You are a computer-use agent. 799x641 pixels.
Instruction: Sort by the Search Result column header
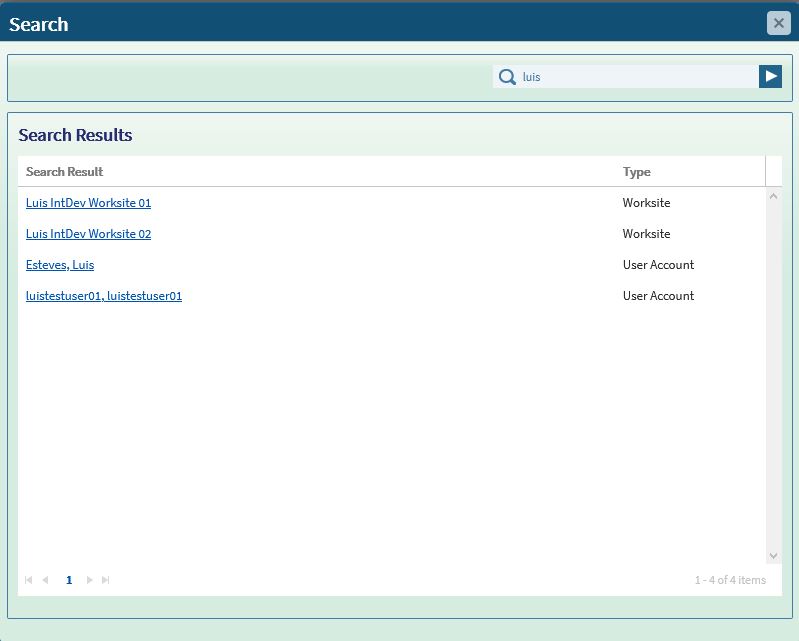pos(64,172)
